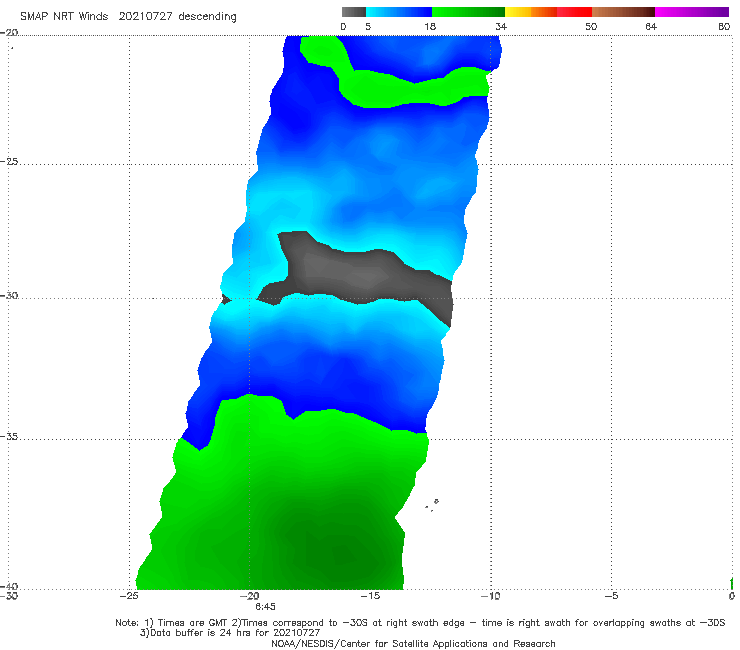This screenshot has width=740, height=650.
Task: Click the NOAA/NESDIS Center for Satellite Applications credit
Action: 413,643
